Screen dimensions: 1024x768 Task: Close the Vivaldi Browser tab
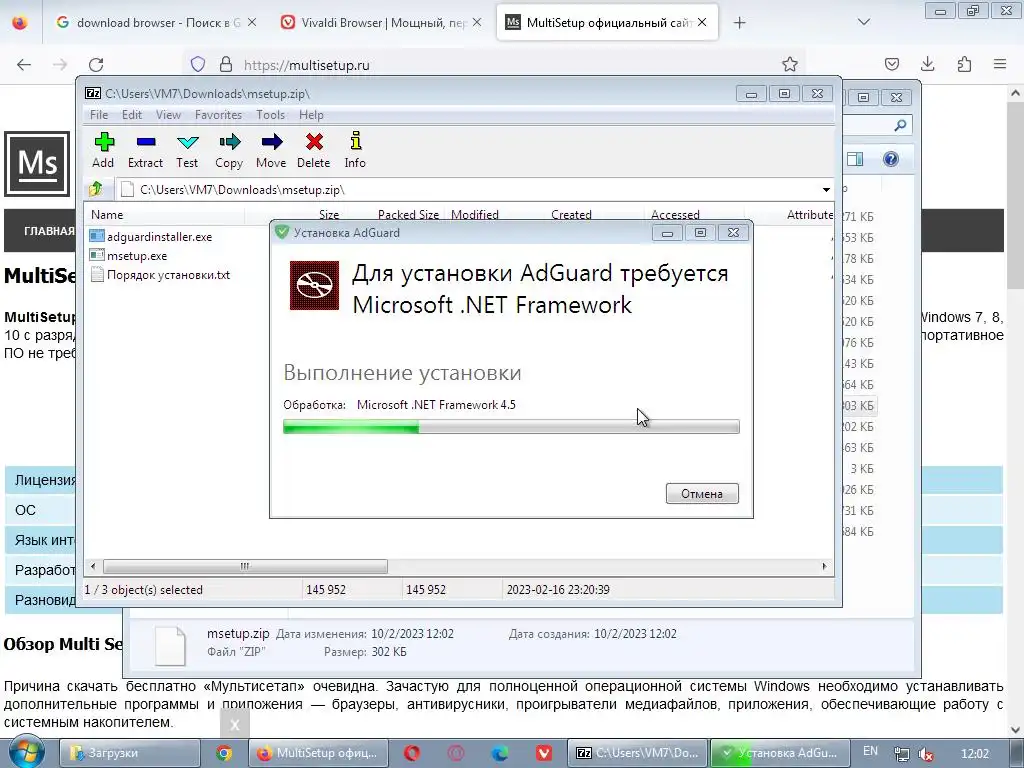(x=477, y=23)
